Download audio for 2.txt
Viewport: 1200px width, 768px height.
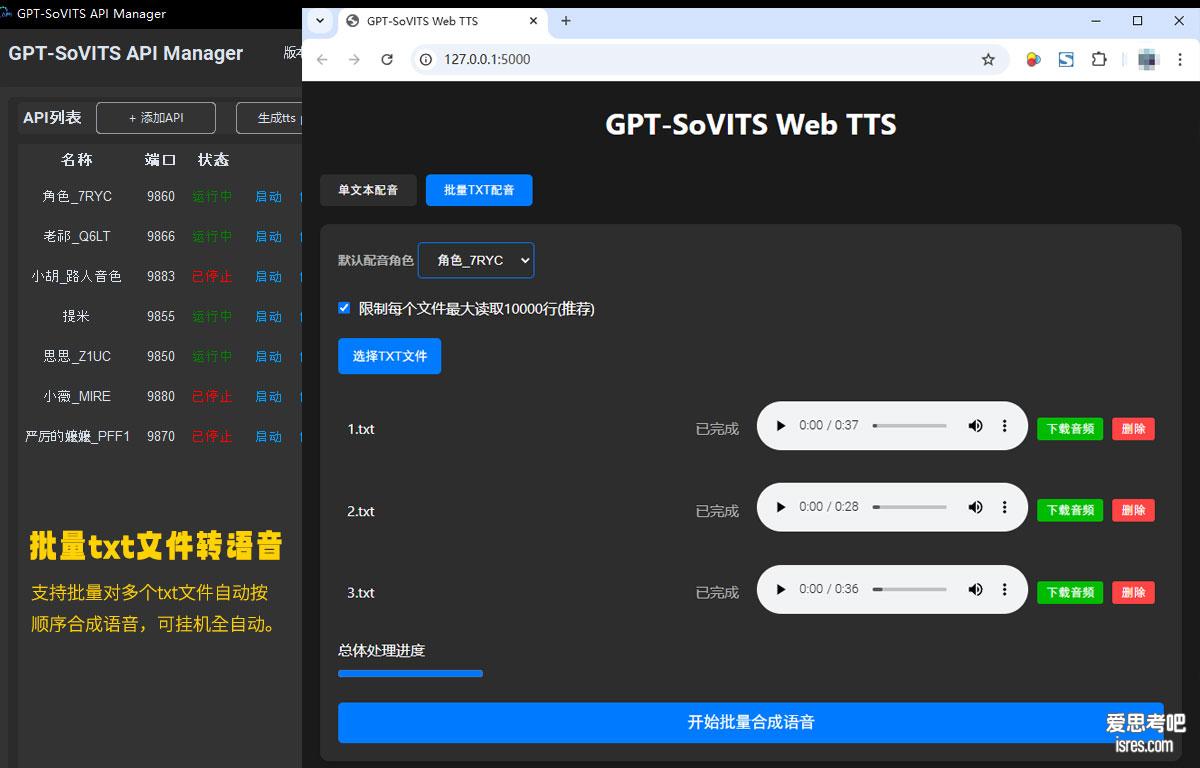click(x=1070, y=510)
